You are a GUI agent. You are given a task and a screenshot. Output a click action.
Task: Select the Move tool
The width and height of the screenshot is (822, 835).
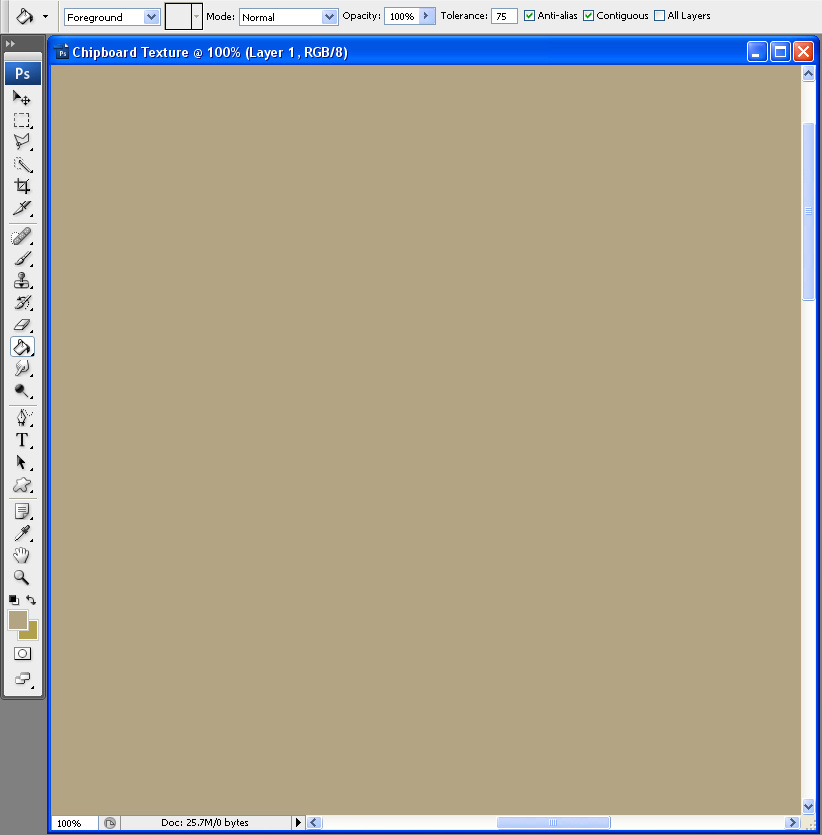pos(22,98)
